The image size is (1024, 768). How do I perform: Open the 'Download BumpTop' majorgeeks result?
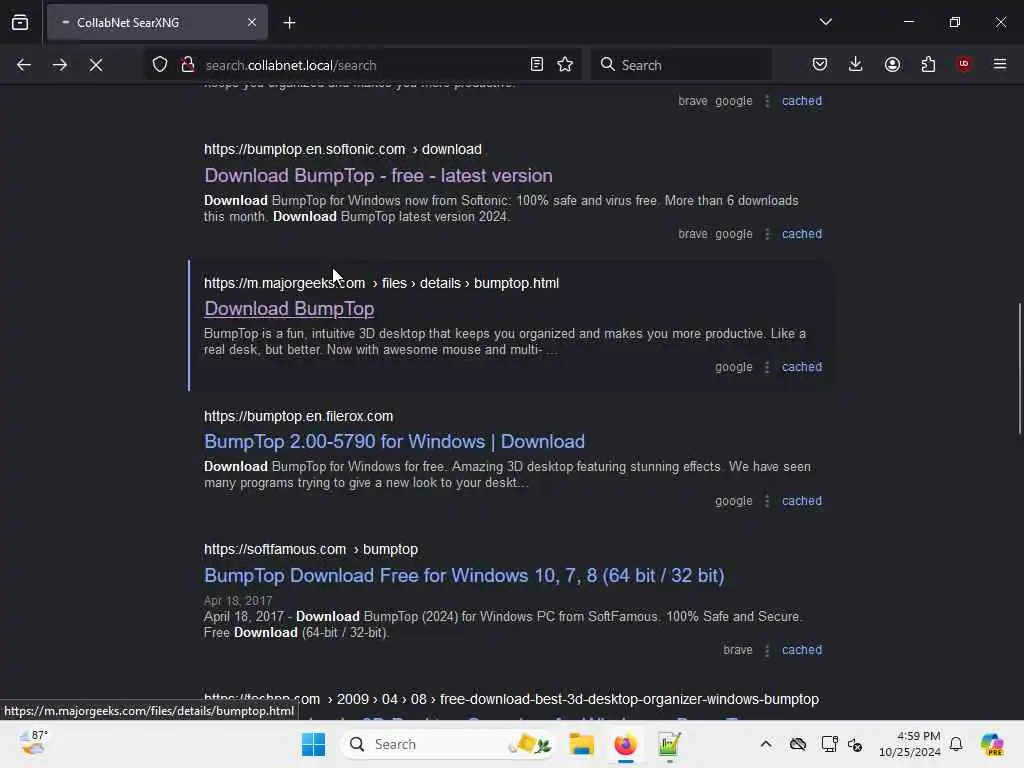pyautogui.click(x=289, y=309)
